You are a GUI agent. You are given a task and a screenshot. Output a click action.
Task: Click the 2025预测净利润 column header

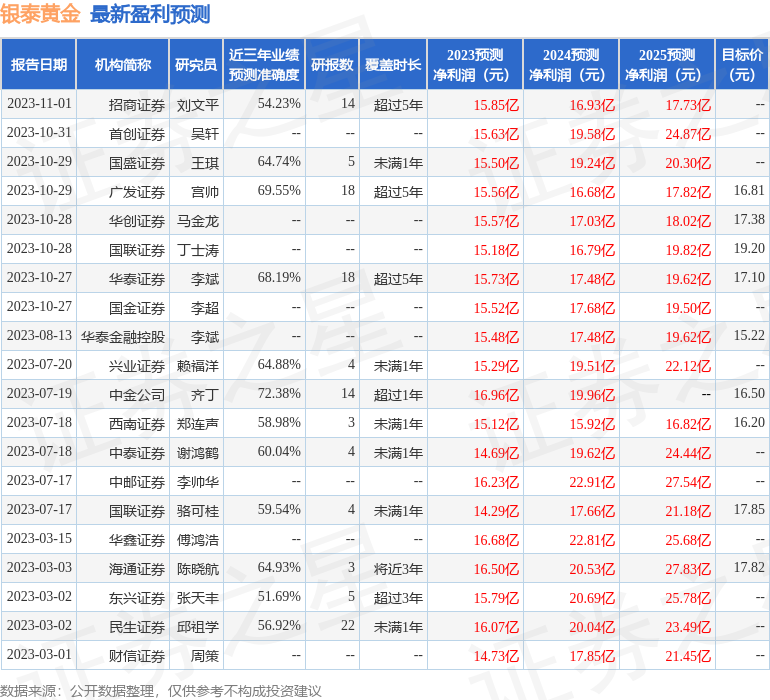tap(667, 64)
